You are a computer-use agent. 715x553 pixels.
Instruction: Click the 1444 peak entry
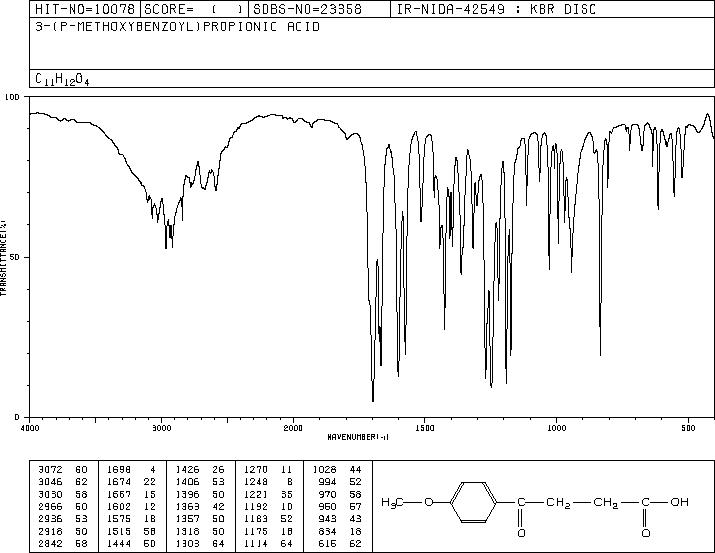pos(131,543)
